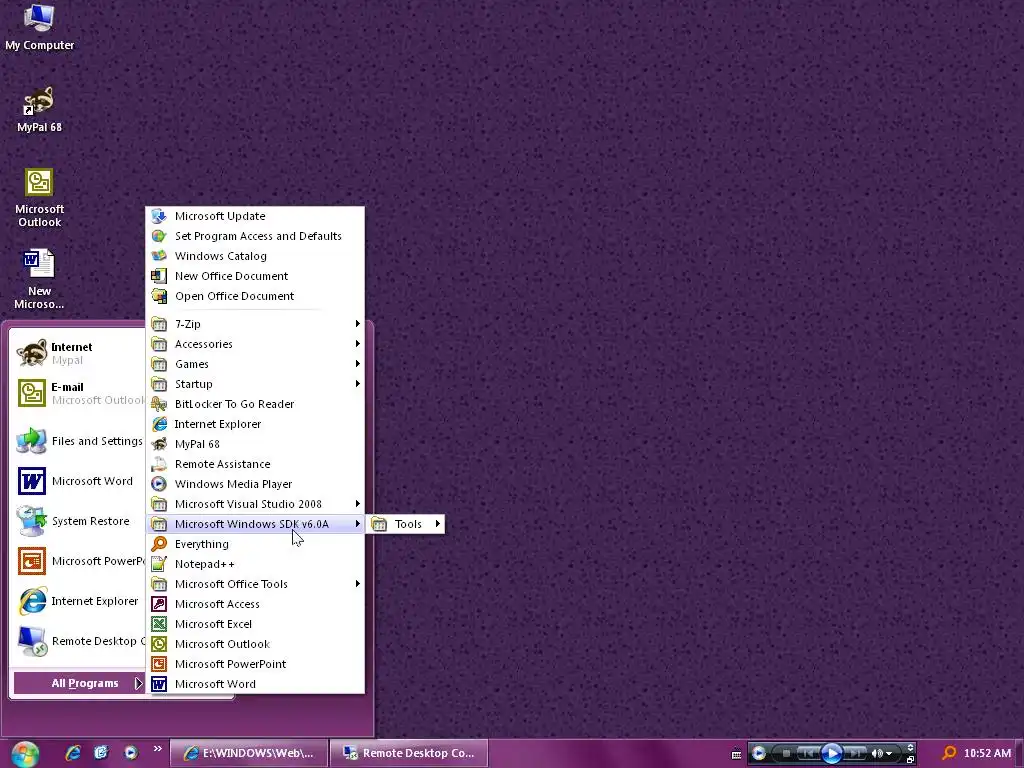Expand Microsoft Visual Studio 2008 folder
1024x768 pixels.
(255, 504)
